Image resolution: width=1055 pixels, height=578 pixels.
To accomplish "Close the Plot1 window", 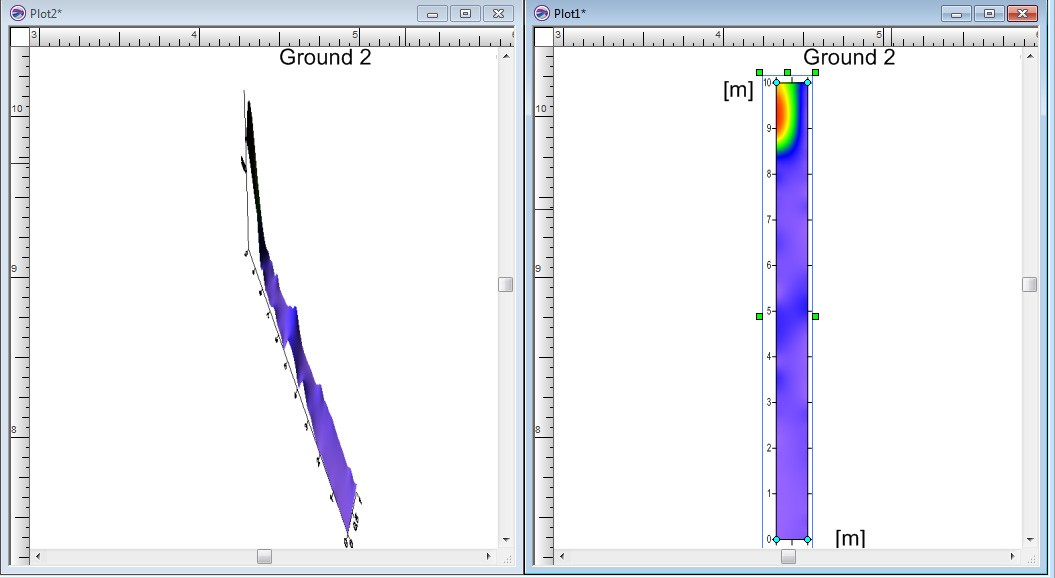I will point(1020,13).
